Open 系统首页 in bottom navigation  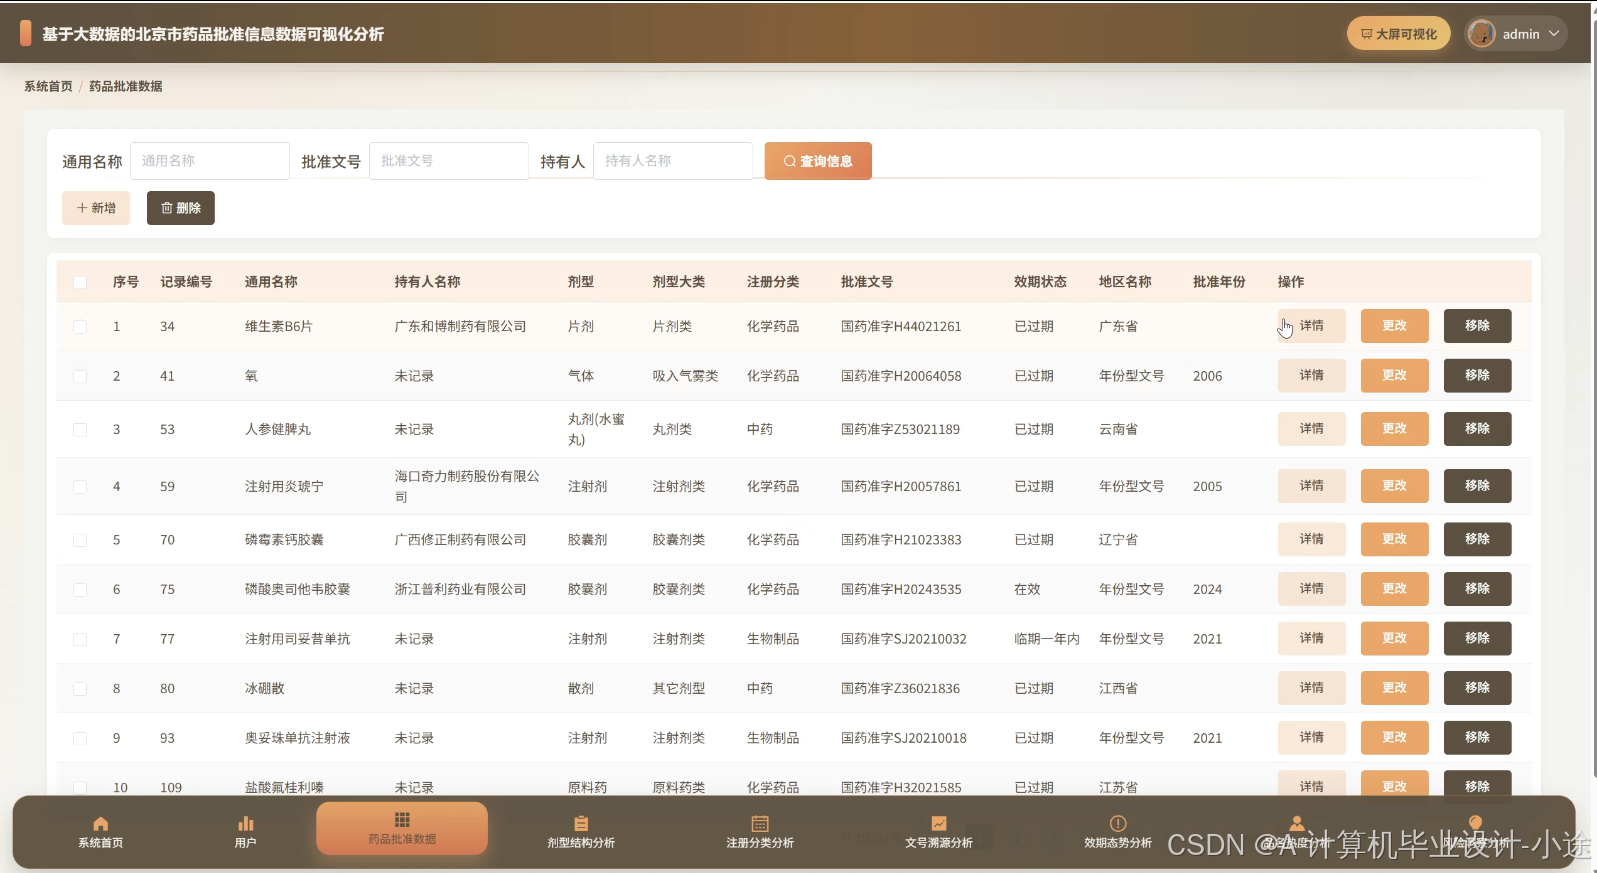(x=100, y=832)
